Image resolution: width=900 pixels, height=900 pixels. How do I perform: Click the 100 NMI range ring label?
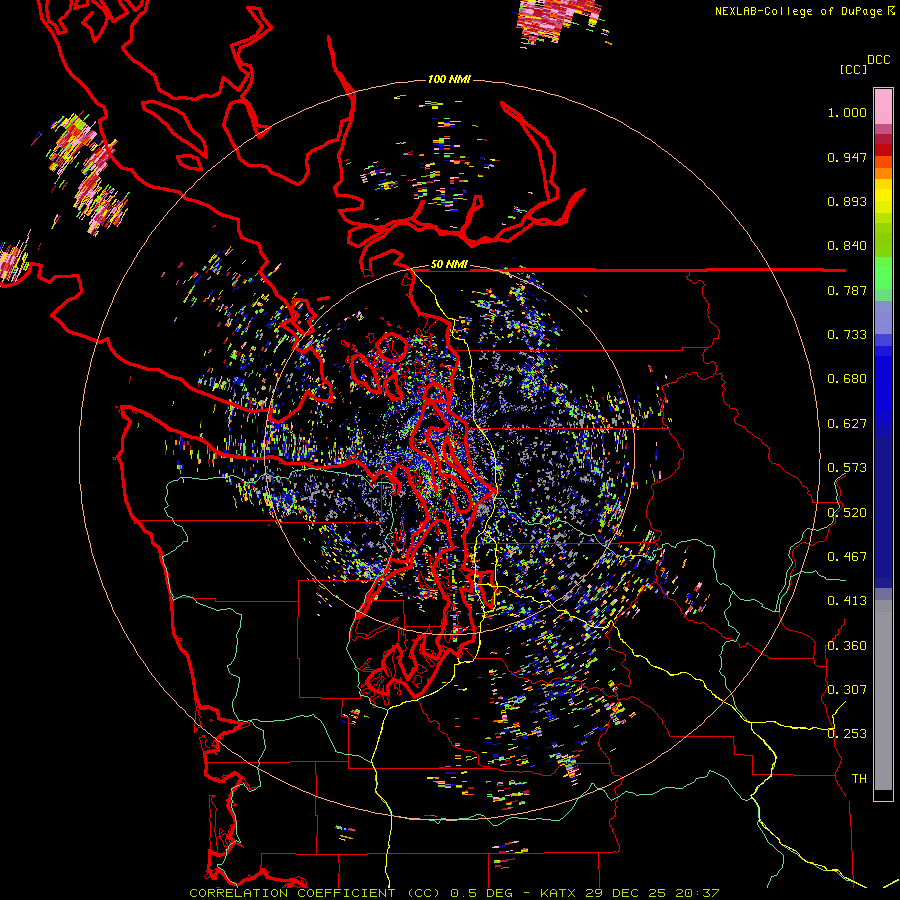point(449,79)
